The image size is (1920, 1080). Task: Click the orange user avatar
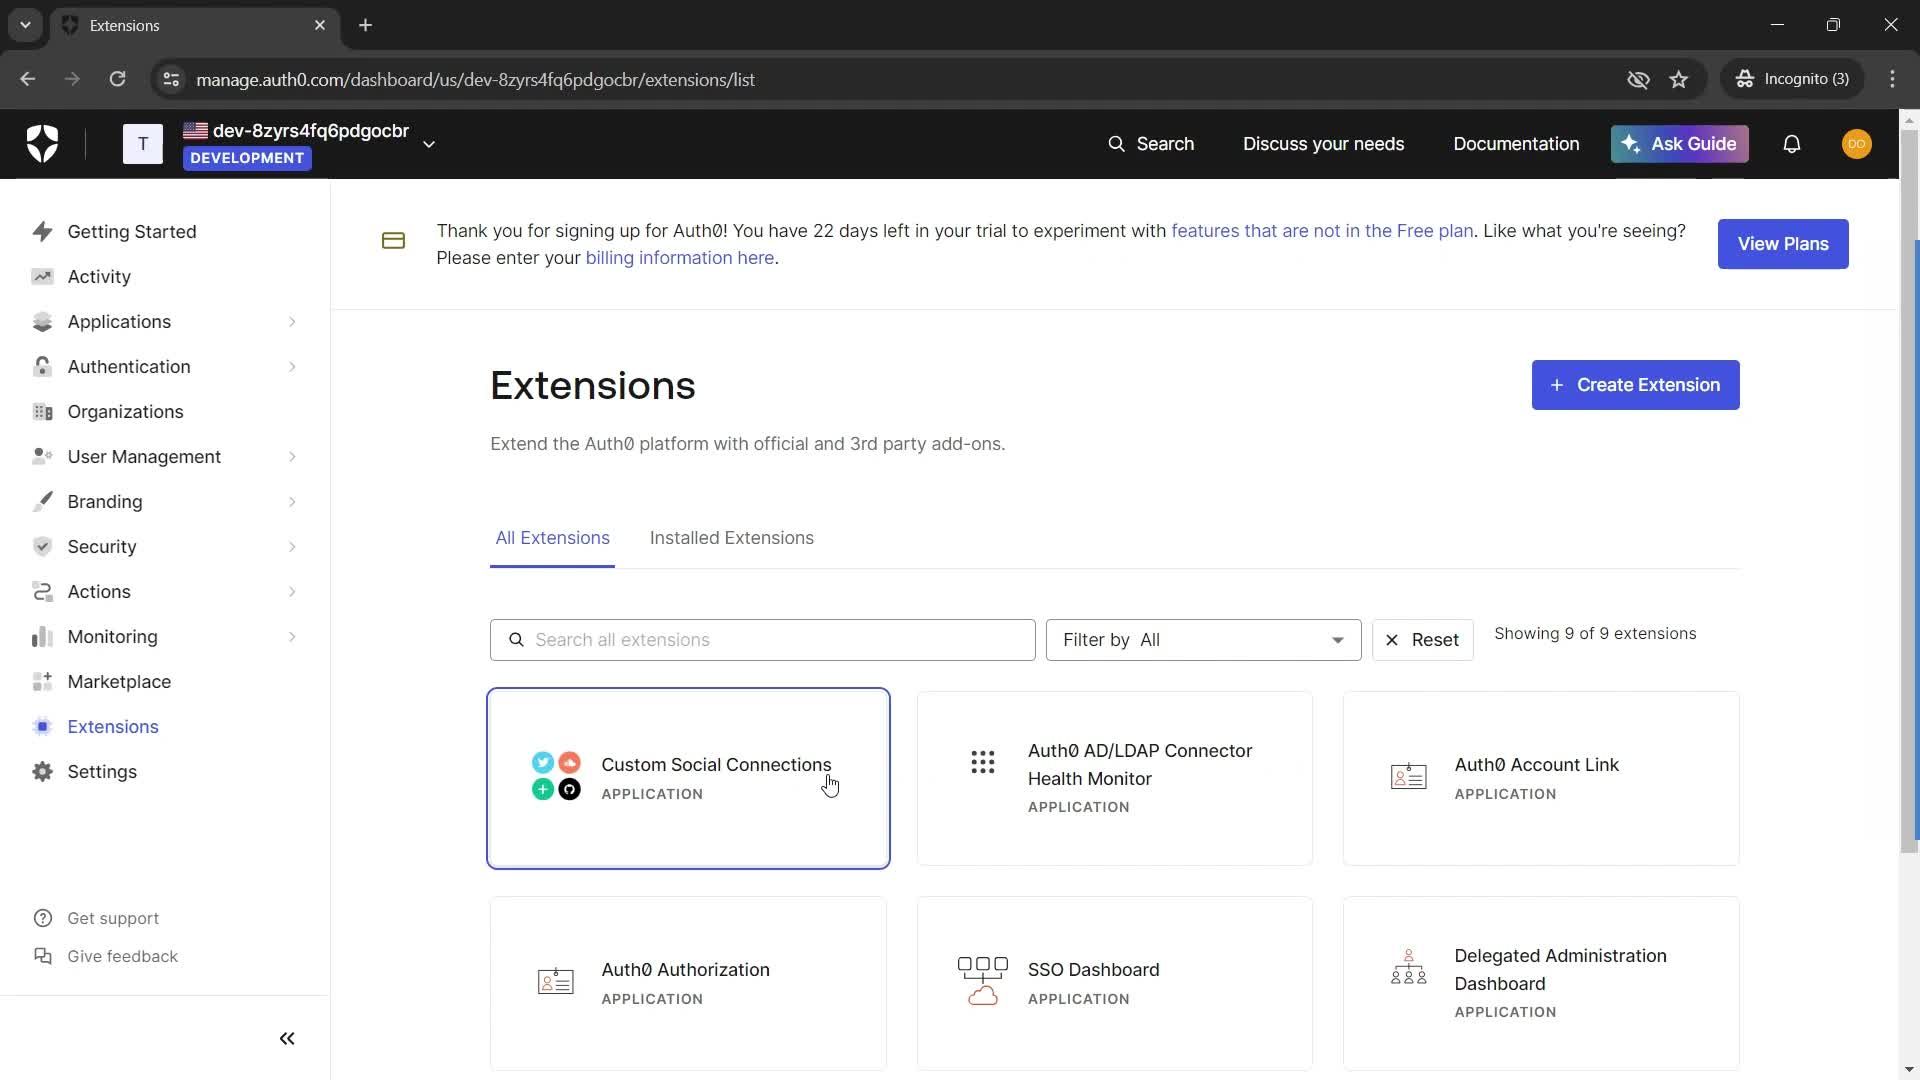pyautogui.click(x=1856, y=144)
